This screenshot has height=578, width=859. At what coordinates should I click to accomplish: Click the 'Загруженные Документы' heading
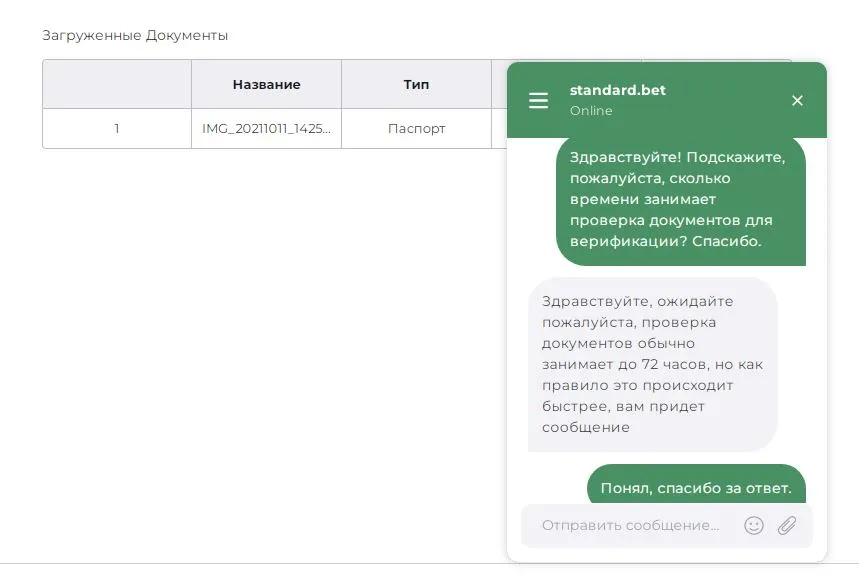[x=135, y=35]
